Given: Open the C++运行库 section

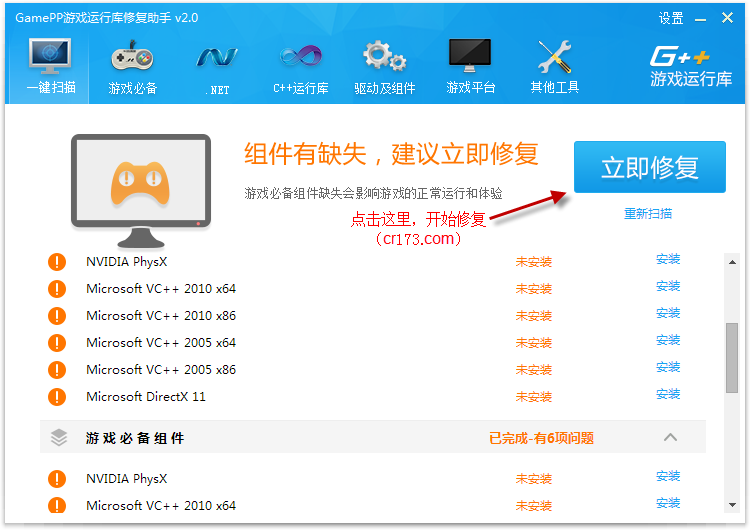Looking at the screenshot, I should click(x=300, y=66).
